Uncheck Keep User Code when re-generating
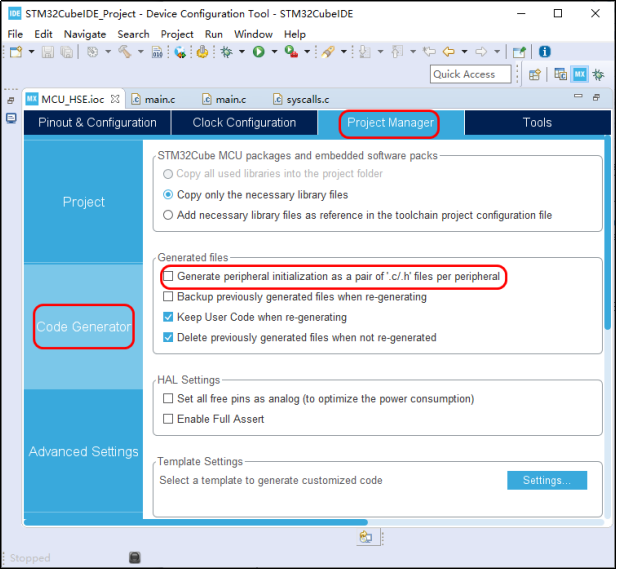 pyautogui.click(x=168, y=317)
